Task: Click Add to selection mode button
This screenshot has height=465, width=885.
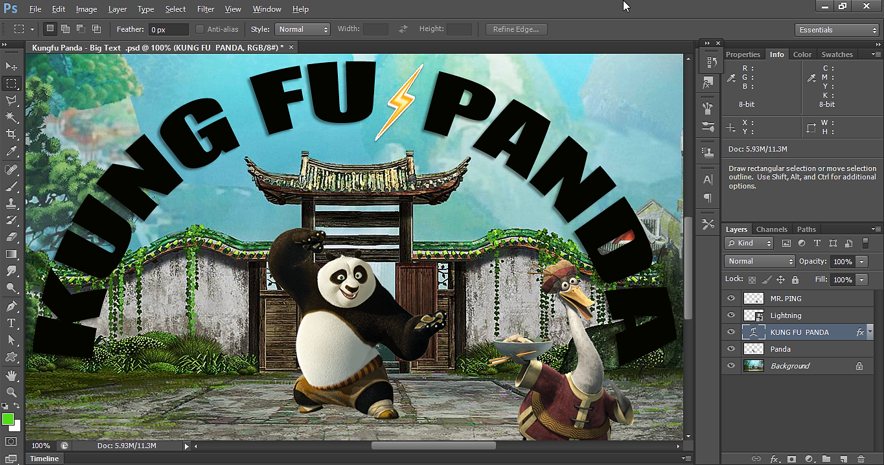Action: [65, 29]
